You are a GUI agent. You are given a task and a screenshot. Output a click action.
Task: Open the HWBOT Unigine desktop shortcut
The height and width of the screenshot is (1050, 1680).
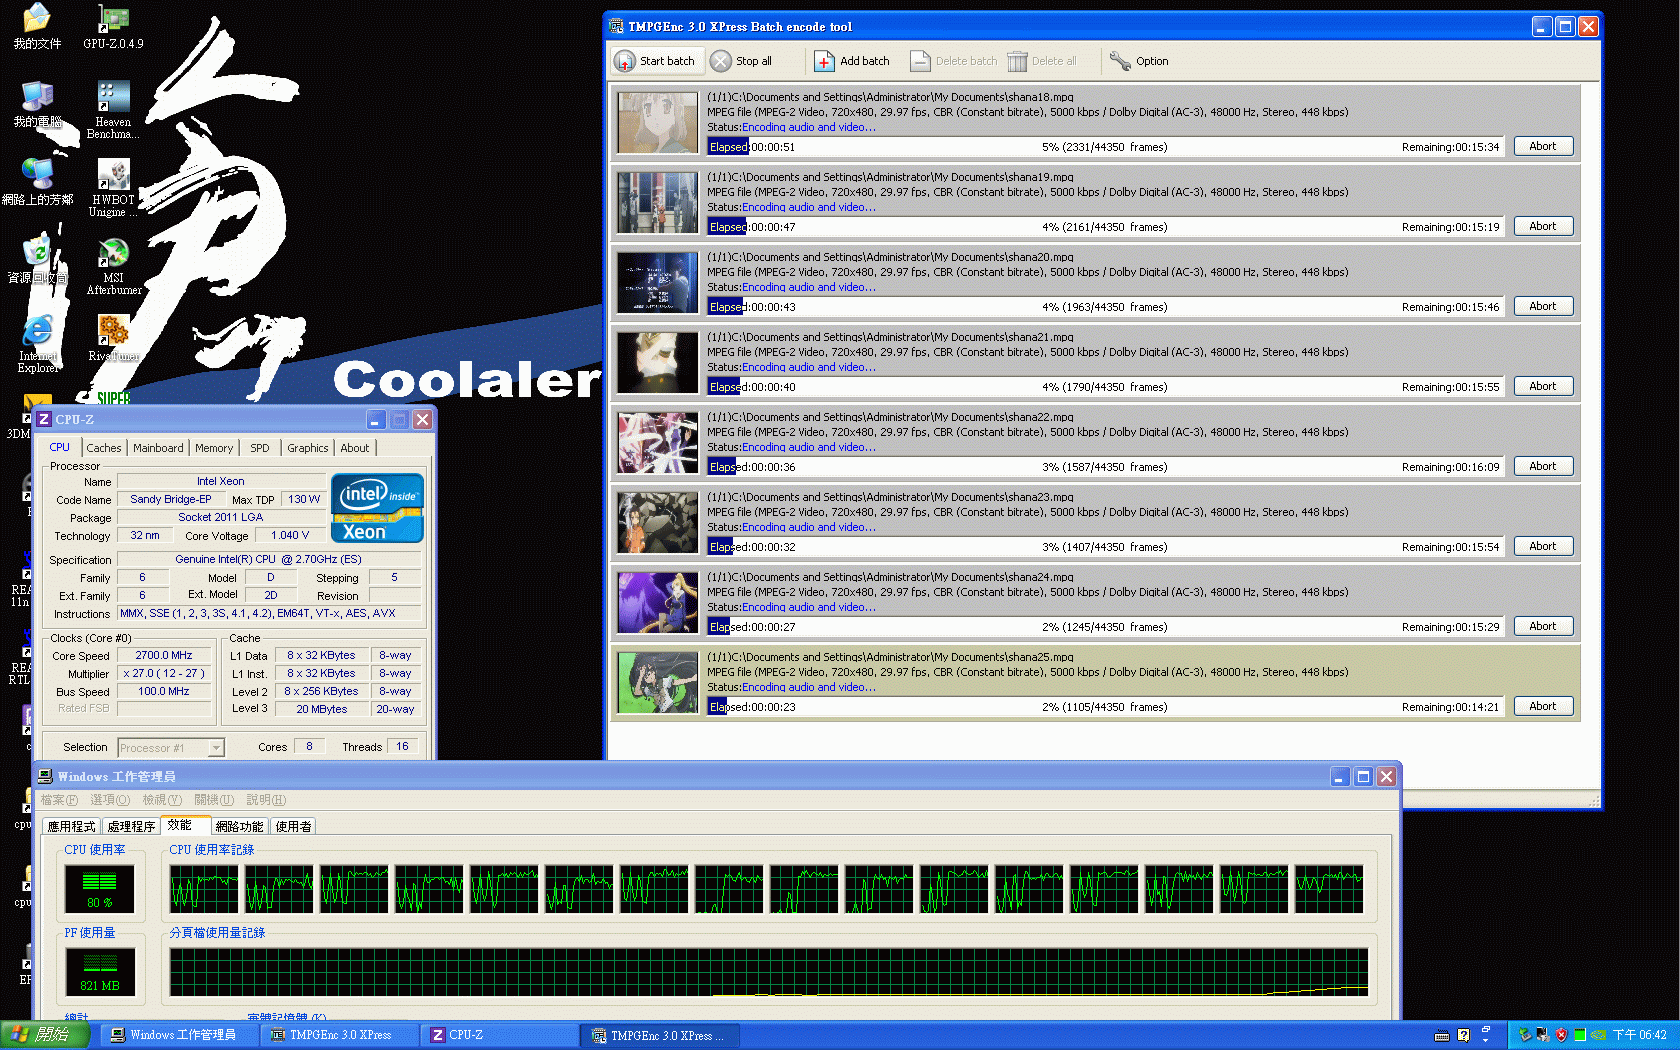pyautogui.click(x=113, y=178)
